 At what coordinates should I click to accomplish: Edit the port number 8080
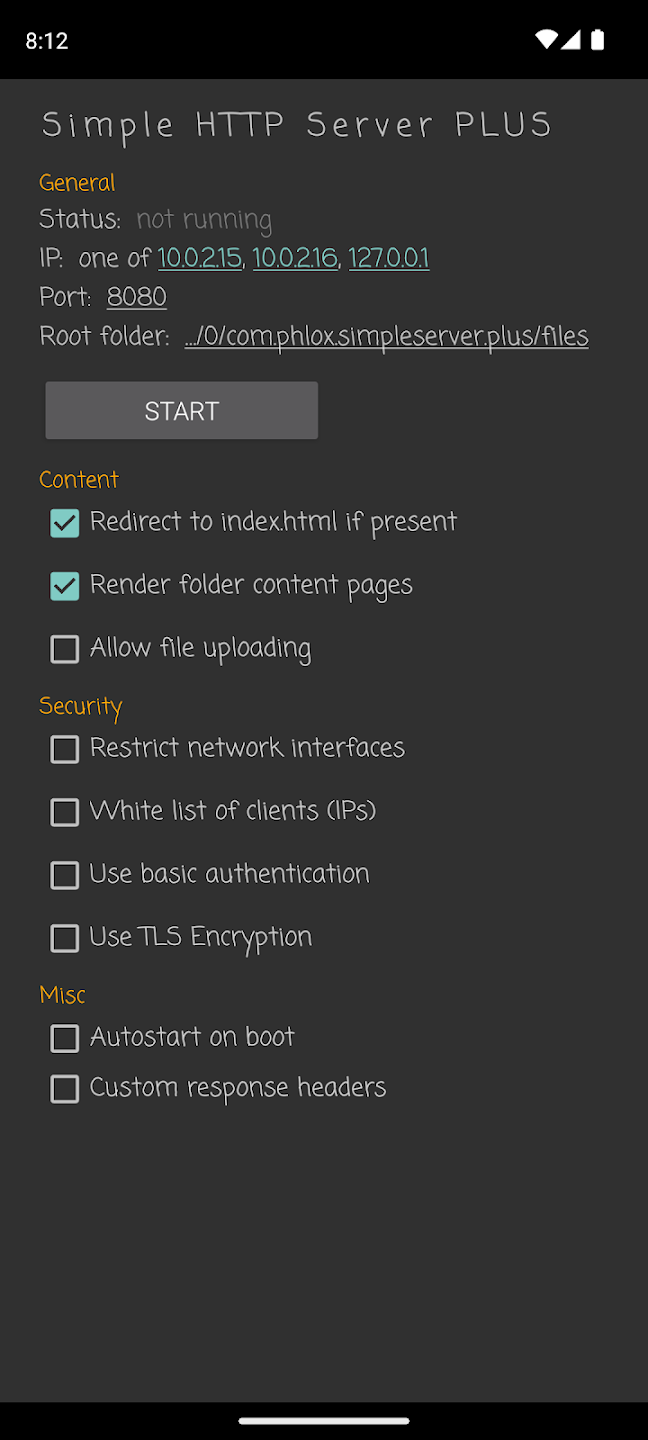(136, 297)
